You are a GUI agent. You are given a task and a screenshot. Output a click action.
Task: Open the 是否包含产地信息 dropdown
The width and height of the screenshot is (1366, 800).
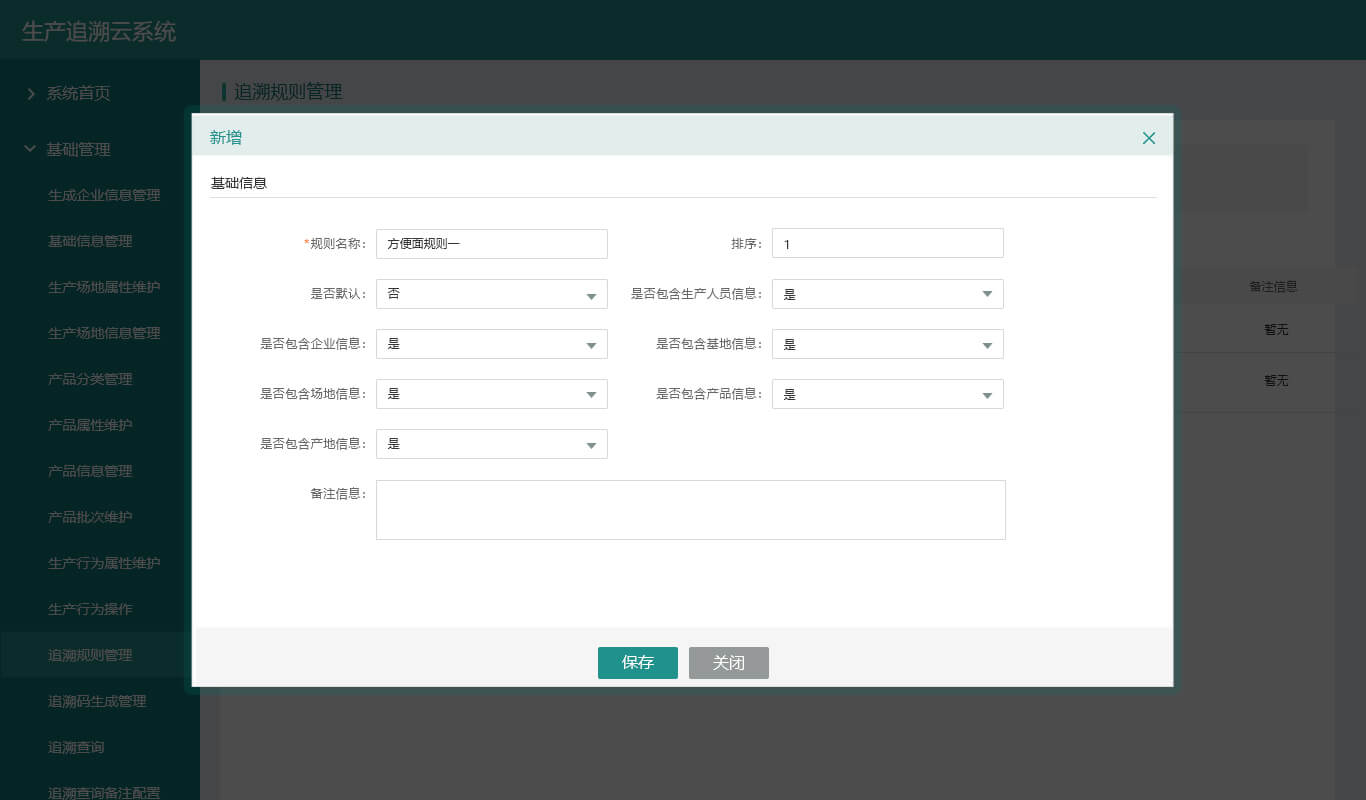tap(491, 444)
